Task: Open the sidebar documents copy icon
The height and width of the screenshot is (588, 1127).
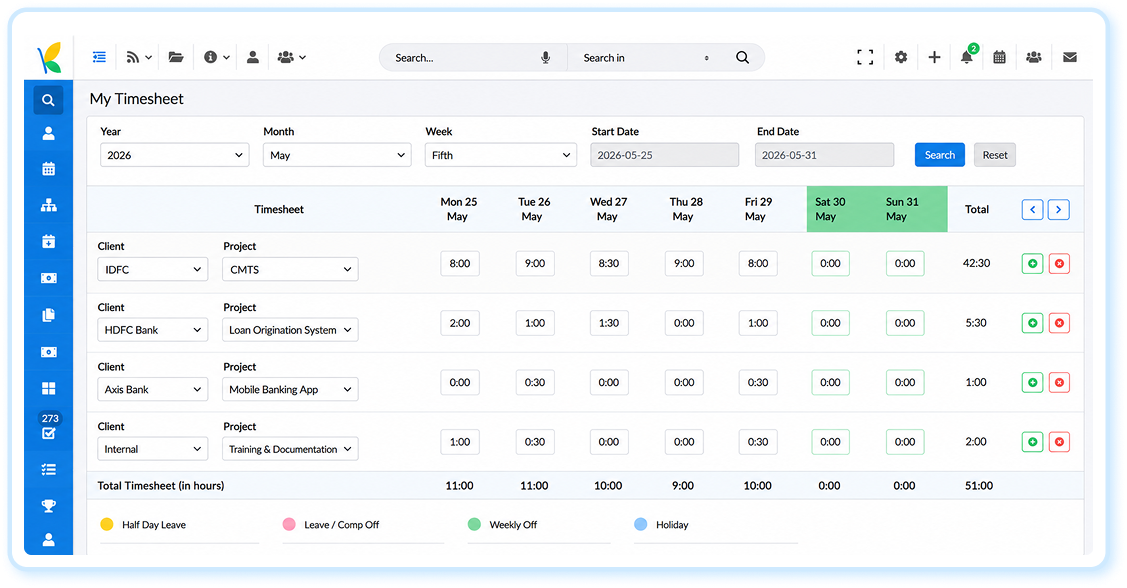Action: coord(48,315)
